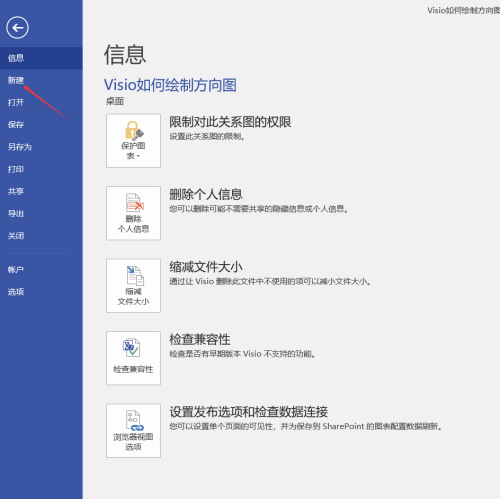Click the 缩减文件大小 heading text
500x499 pixels.
(x=206, y=267)
